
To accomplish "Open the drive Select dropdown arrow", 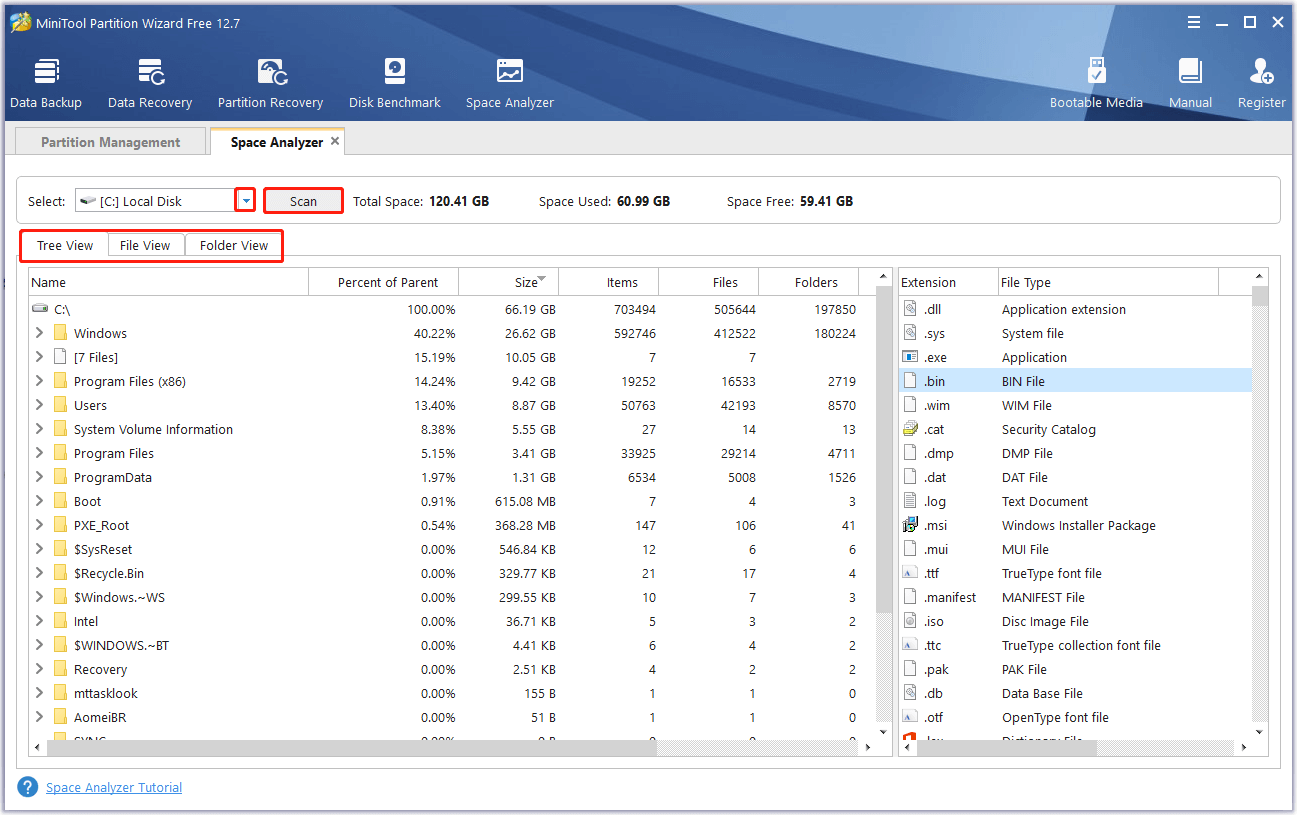I will click(246, 201).
